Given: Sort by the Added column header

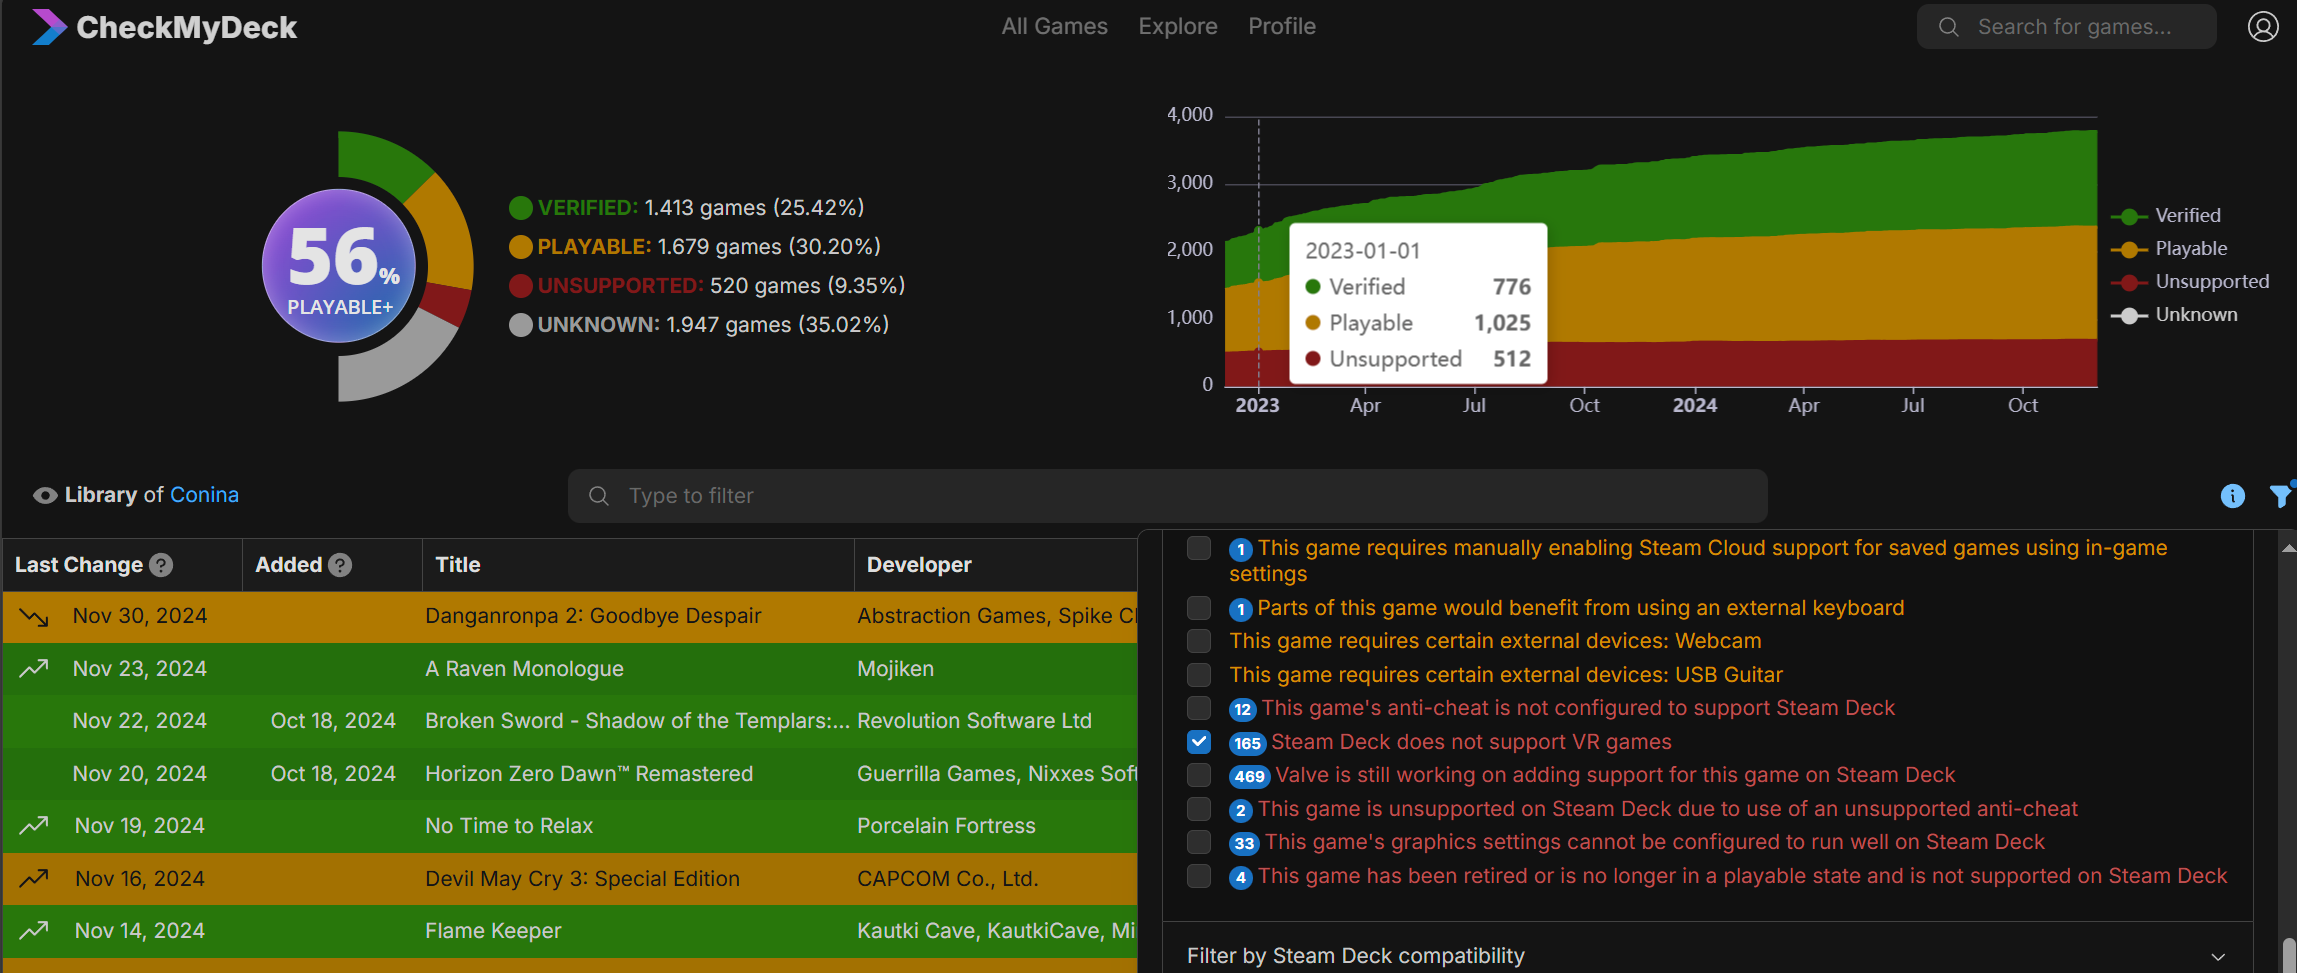Looking at the screenshot, I should (289, 565).
